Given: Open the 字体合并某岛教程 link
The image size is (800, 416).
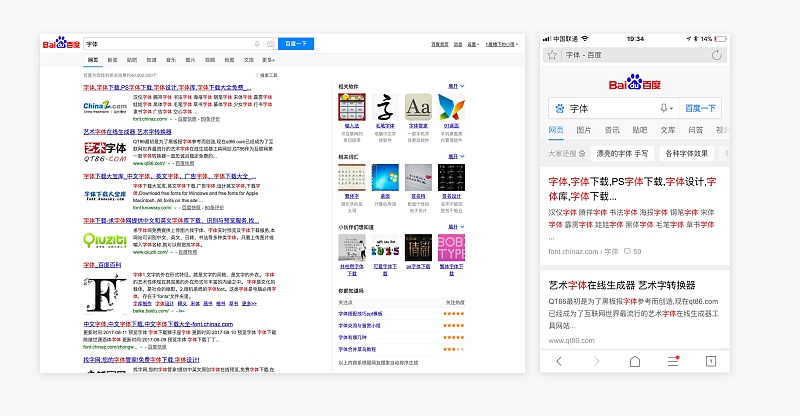Looking at the screenshot, I should click(357, 349).
